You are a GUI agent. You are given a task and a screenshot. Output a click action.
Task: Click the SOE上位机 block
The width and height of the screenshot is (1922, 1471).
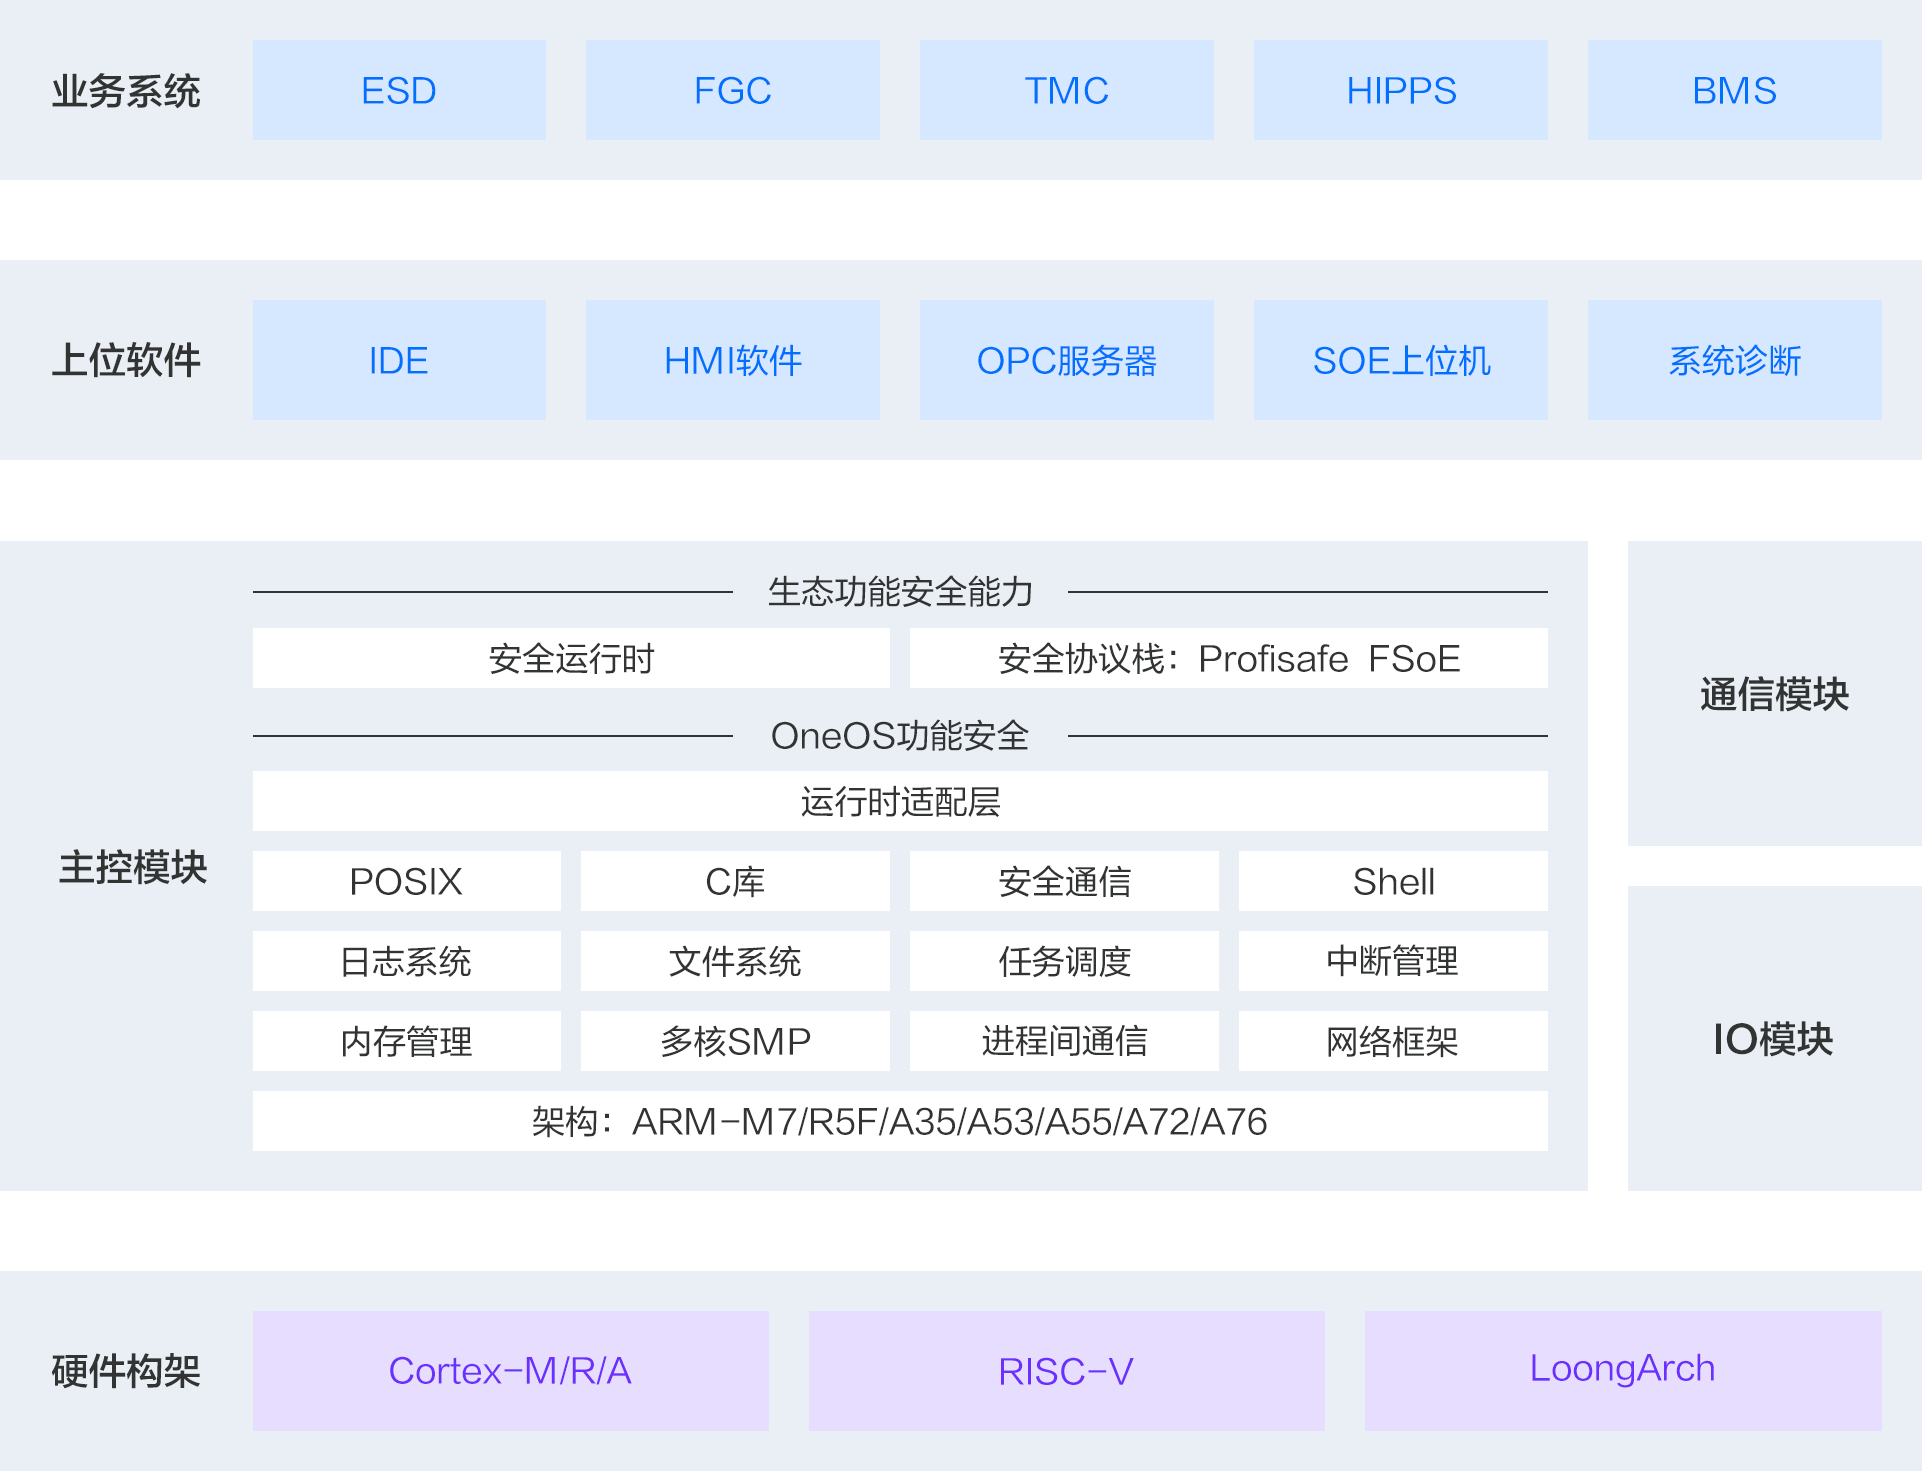pos(1400,360)
